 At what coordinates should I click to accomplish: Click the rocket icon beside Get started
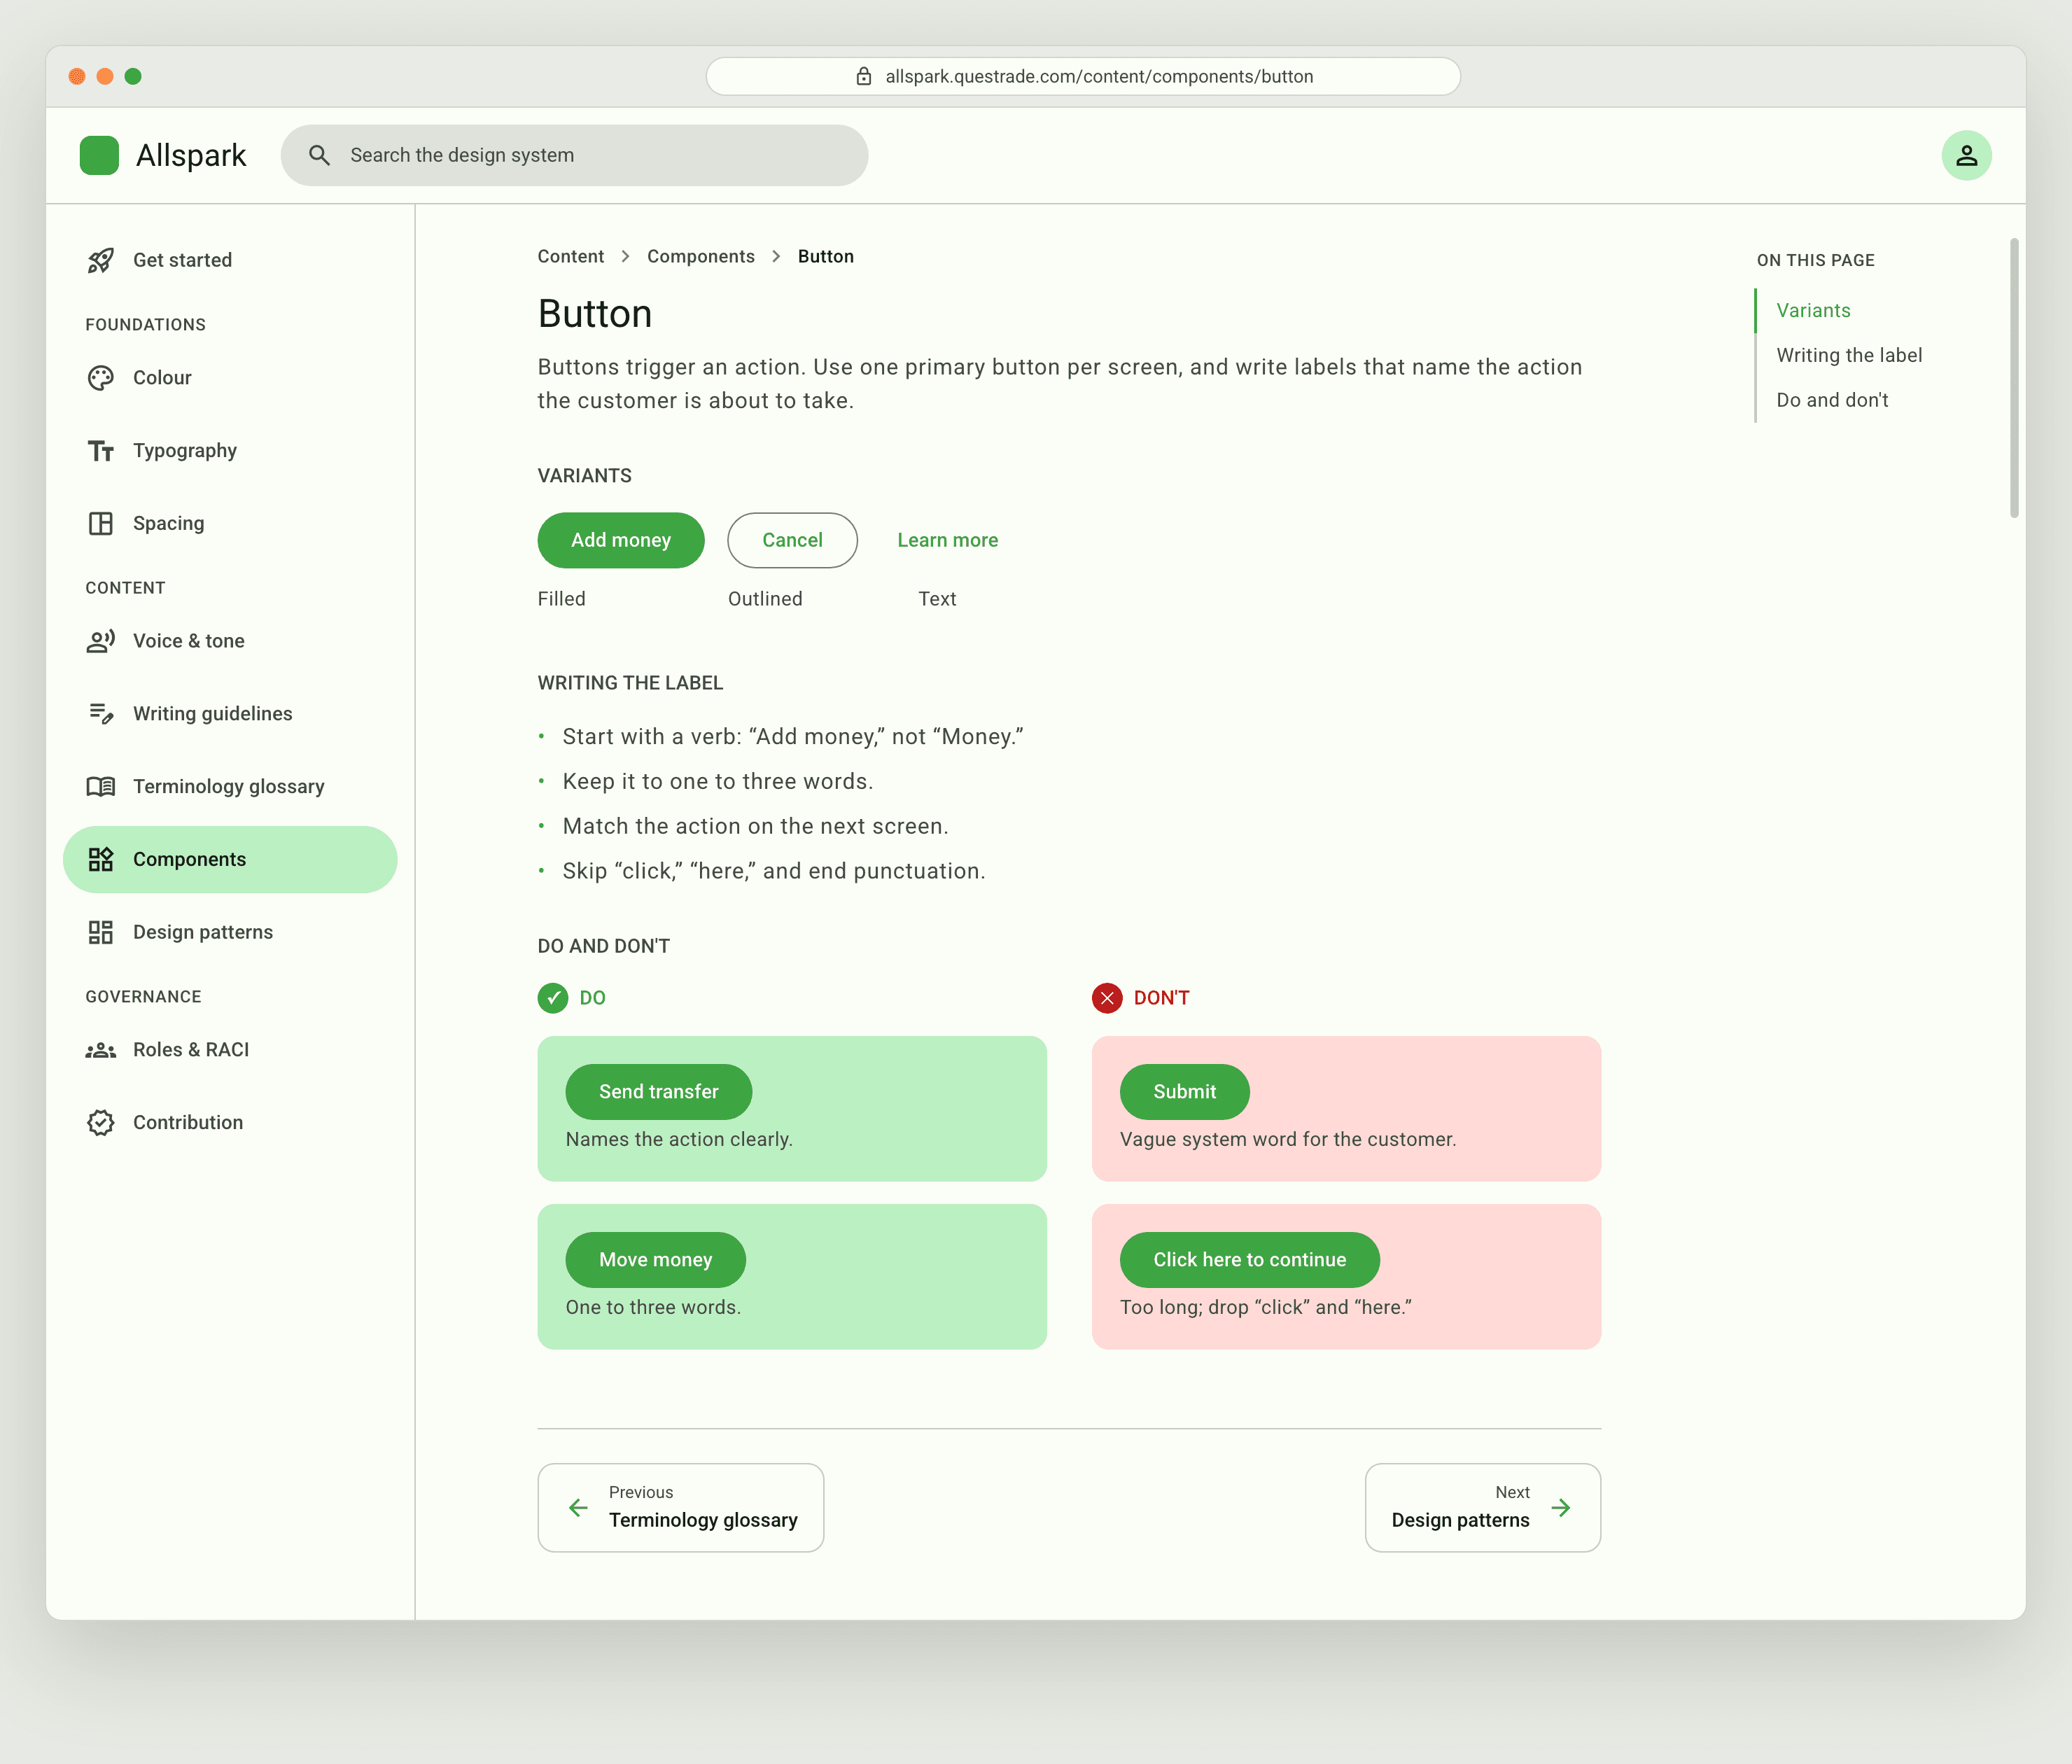click(x=101, y=260)
